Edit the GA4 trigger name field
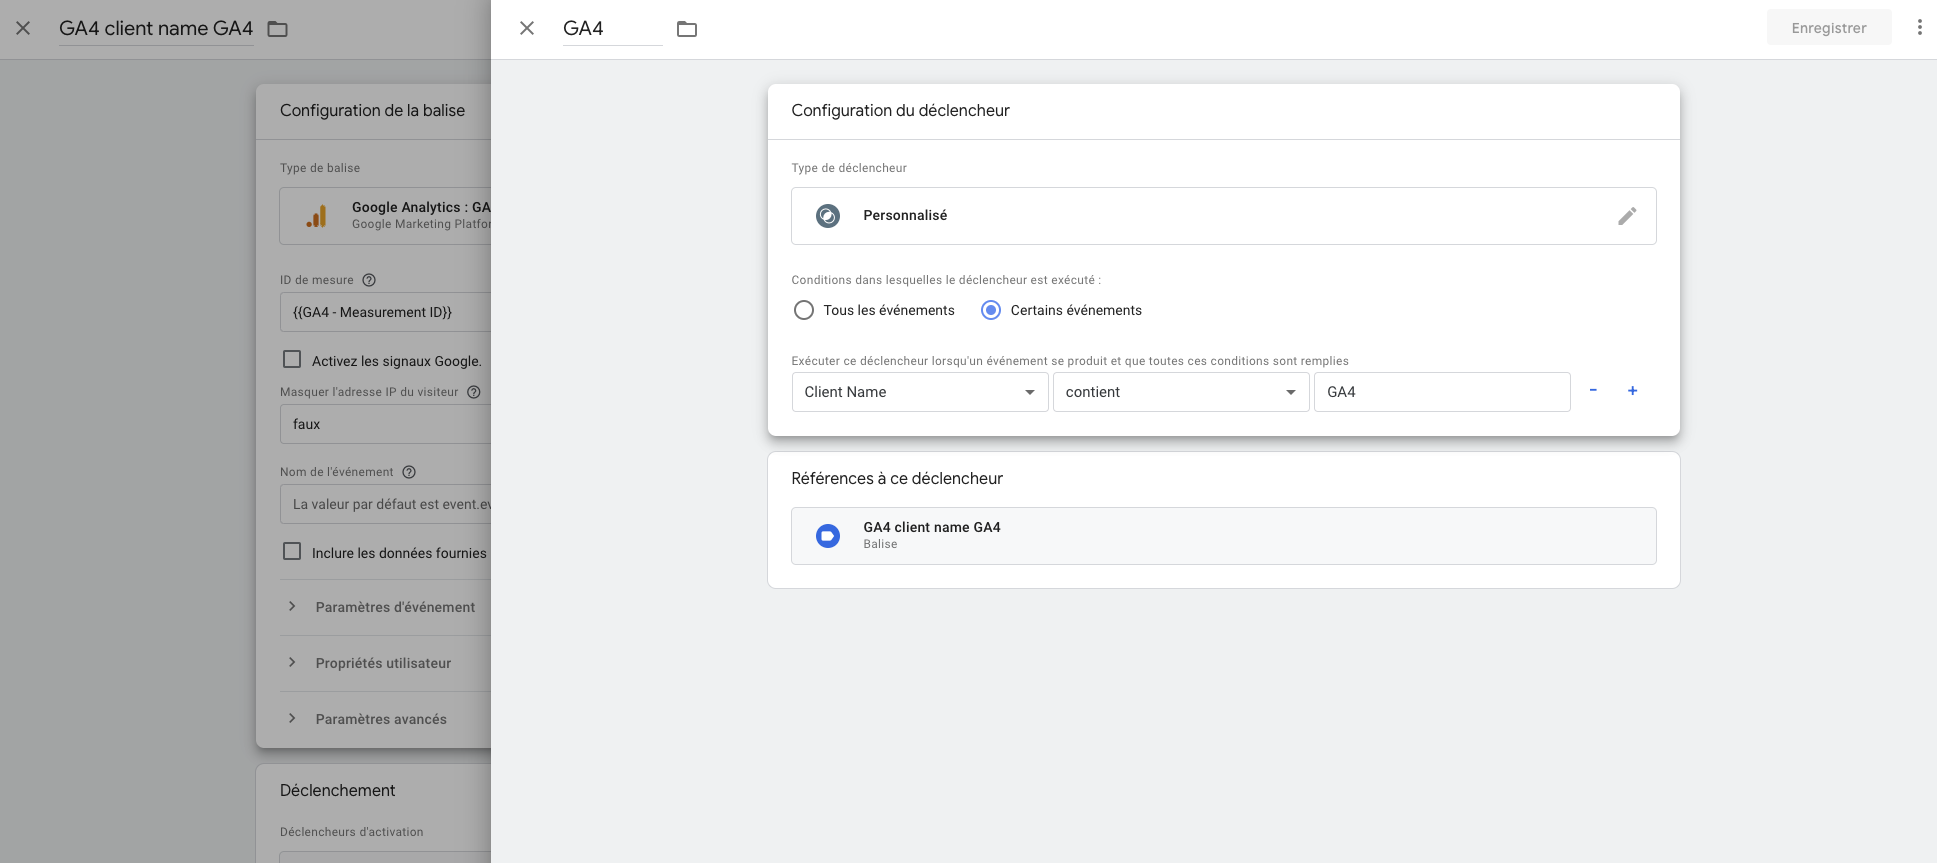Viewport: 1937px width, 863px height. coord(612,28)
